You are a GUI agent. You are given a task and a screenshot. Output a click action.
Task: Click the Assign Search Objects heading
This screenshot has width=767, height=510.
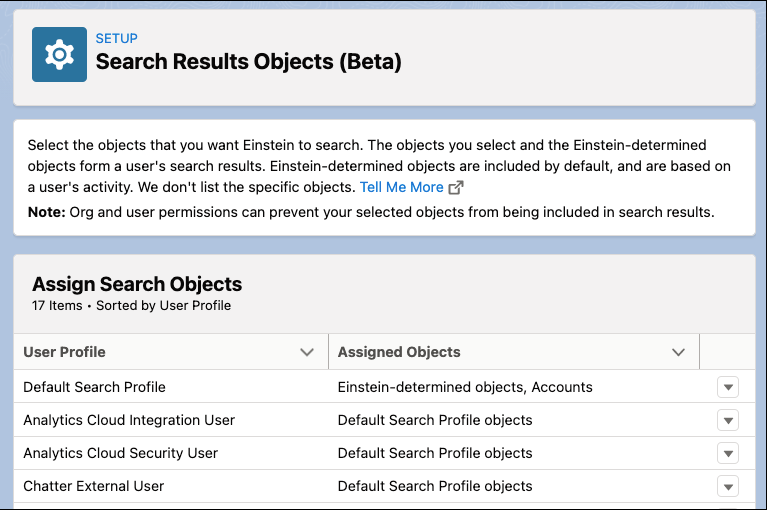click(137, 284)
